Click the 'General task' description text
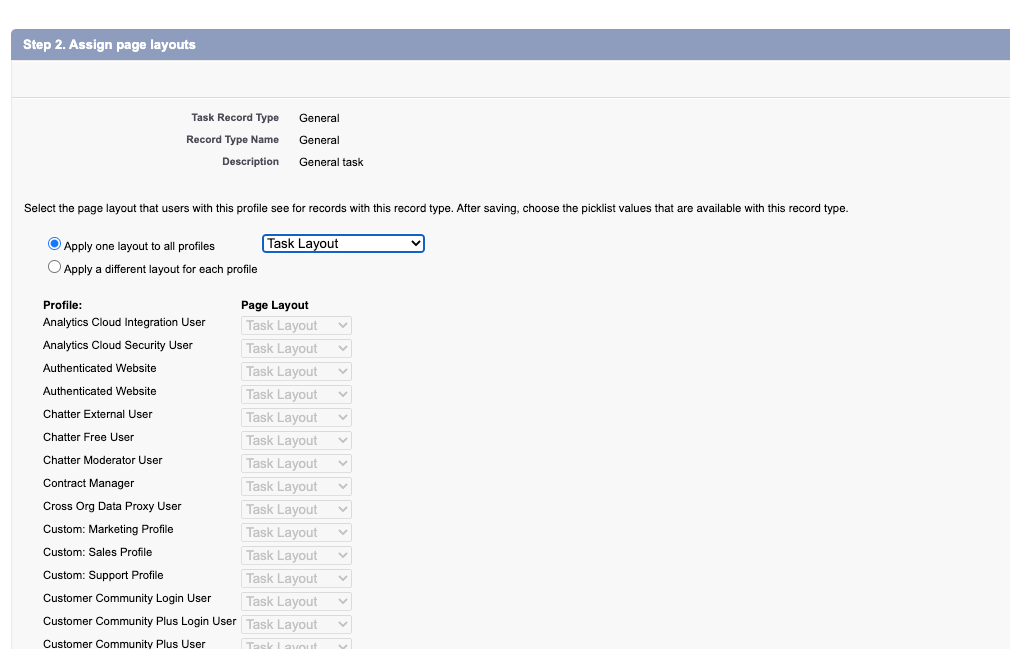 [331, 162]
